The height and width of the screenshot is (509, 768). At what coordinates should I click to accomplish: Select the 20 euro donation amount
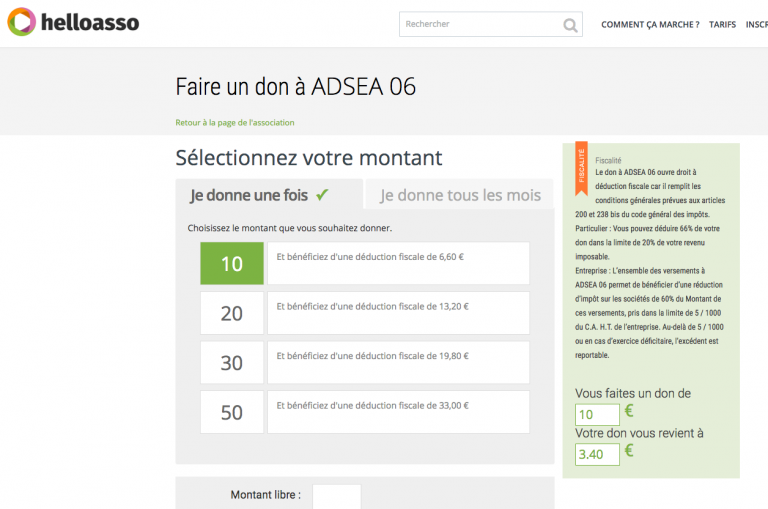coord(232,313)
